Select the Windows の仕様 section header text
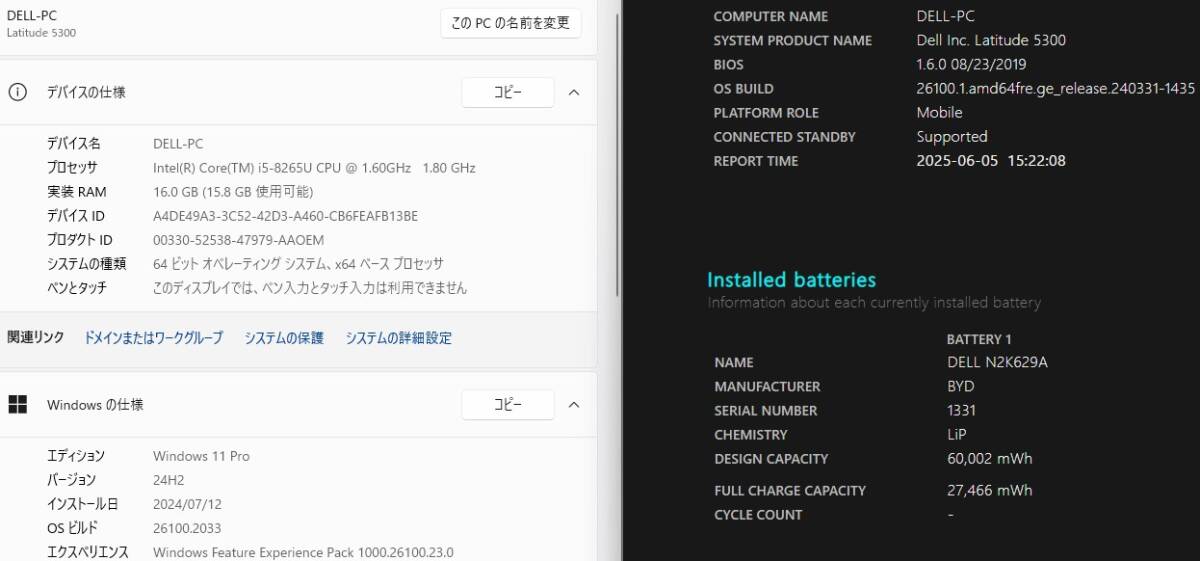 coord(95,405)
